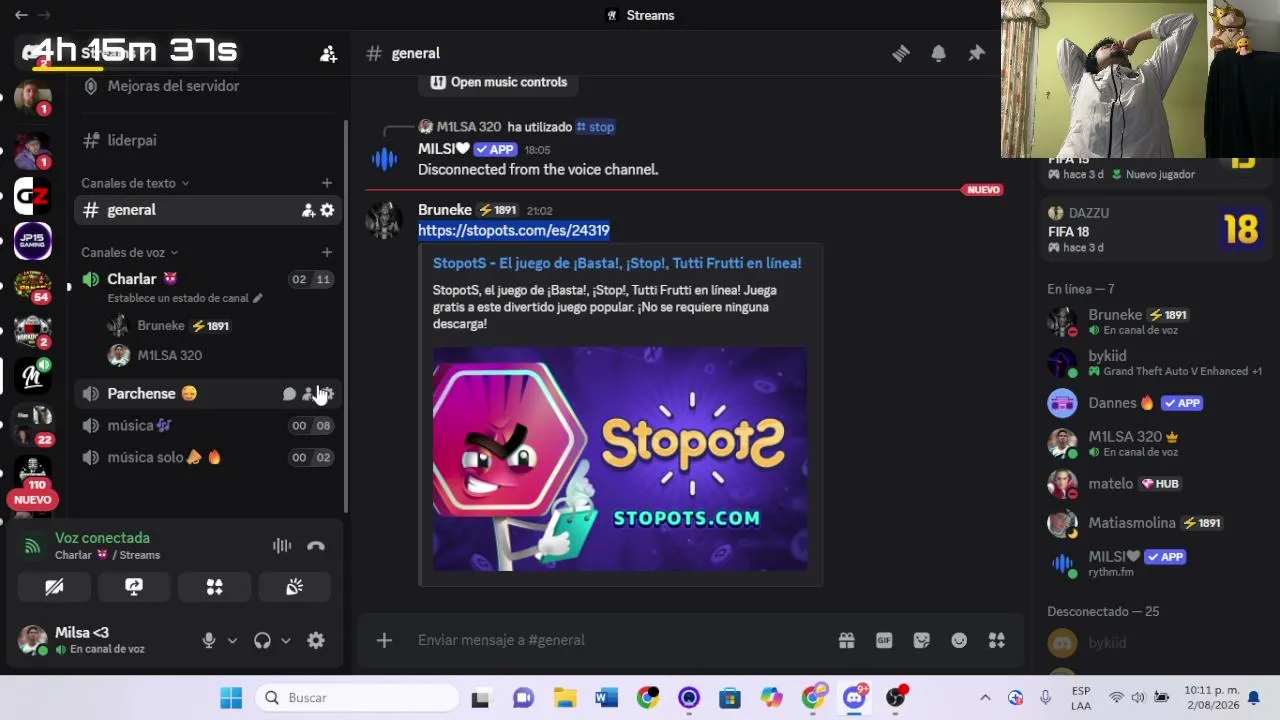The height and width of the screenshot is (720, 1280).
Task: Open notification settings bell in header
Action: pyautogui.click(x=938, y=53)
